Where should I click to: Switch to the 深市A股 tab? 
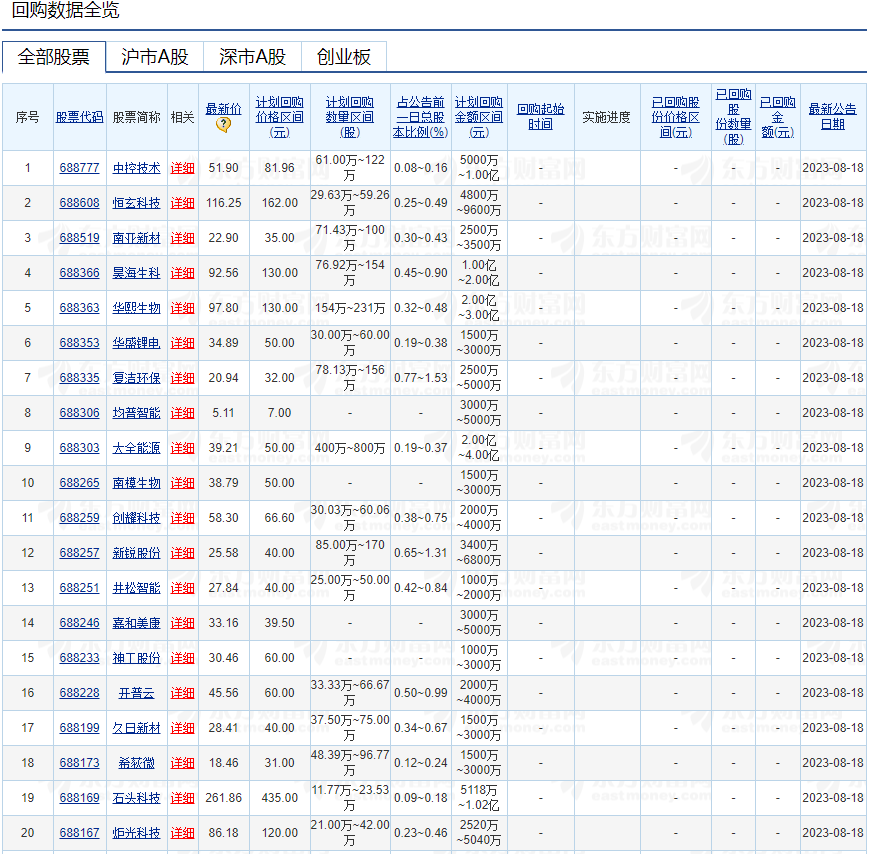(x=252, y=57)
